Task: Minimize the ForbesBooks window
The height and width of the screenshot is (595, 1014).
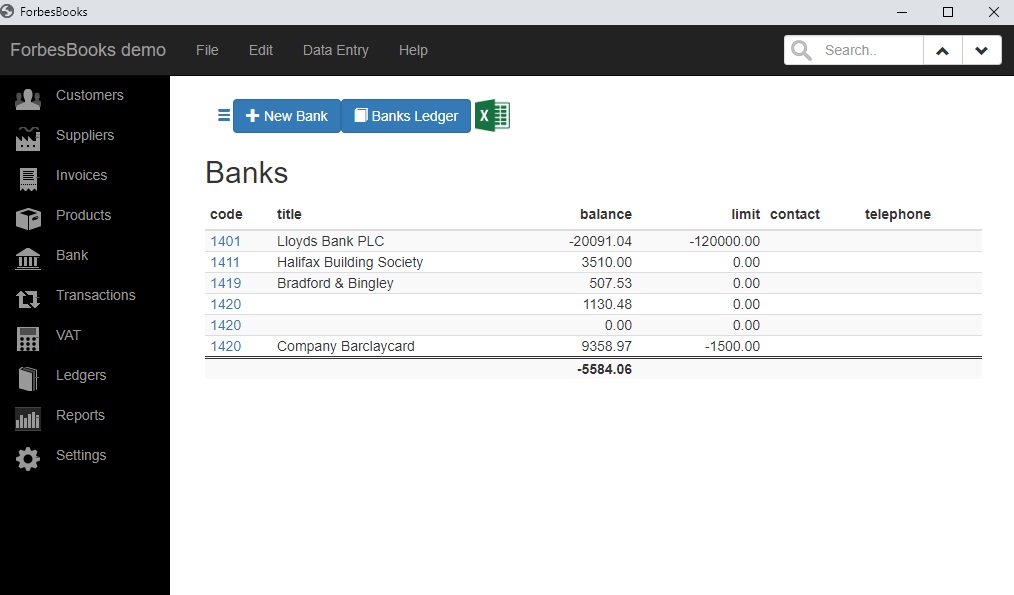Action: click(902, 12)
